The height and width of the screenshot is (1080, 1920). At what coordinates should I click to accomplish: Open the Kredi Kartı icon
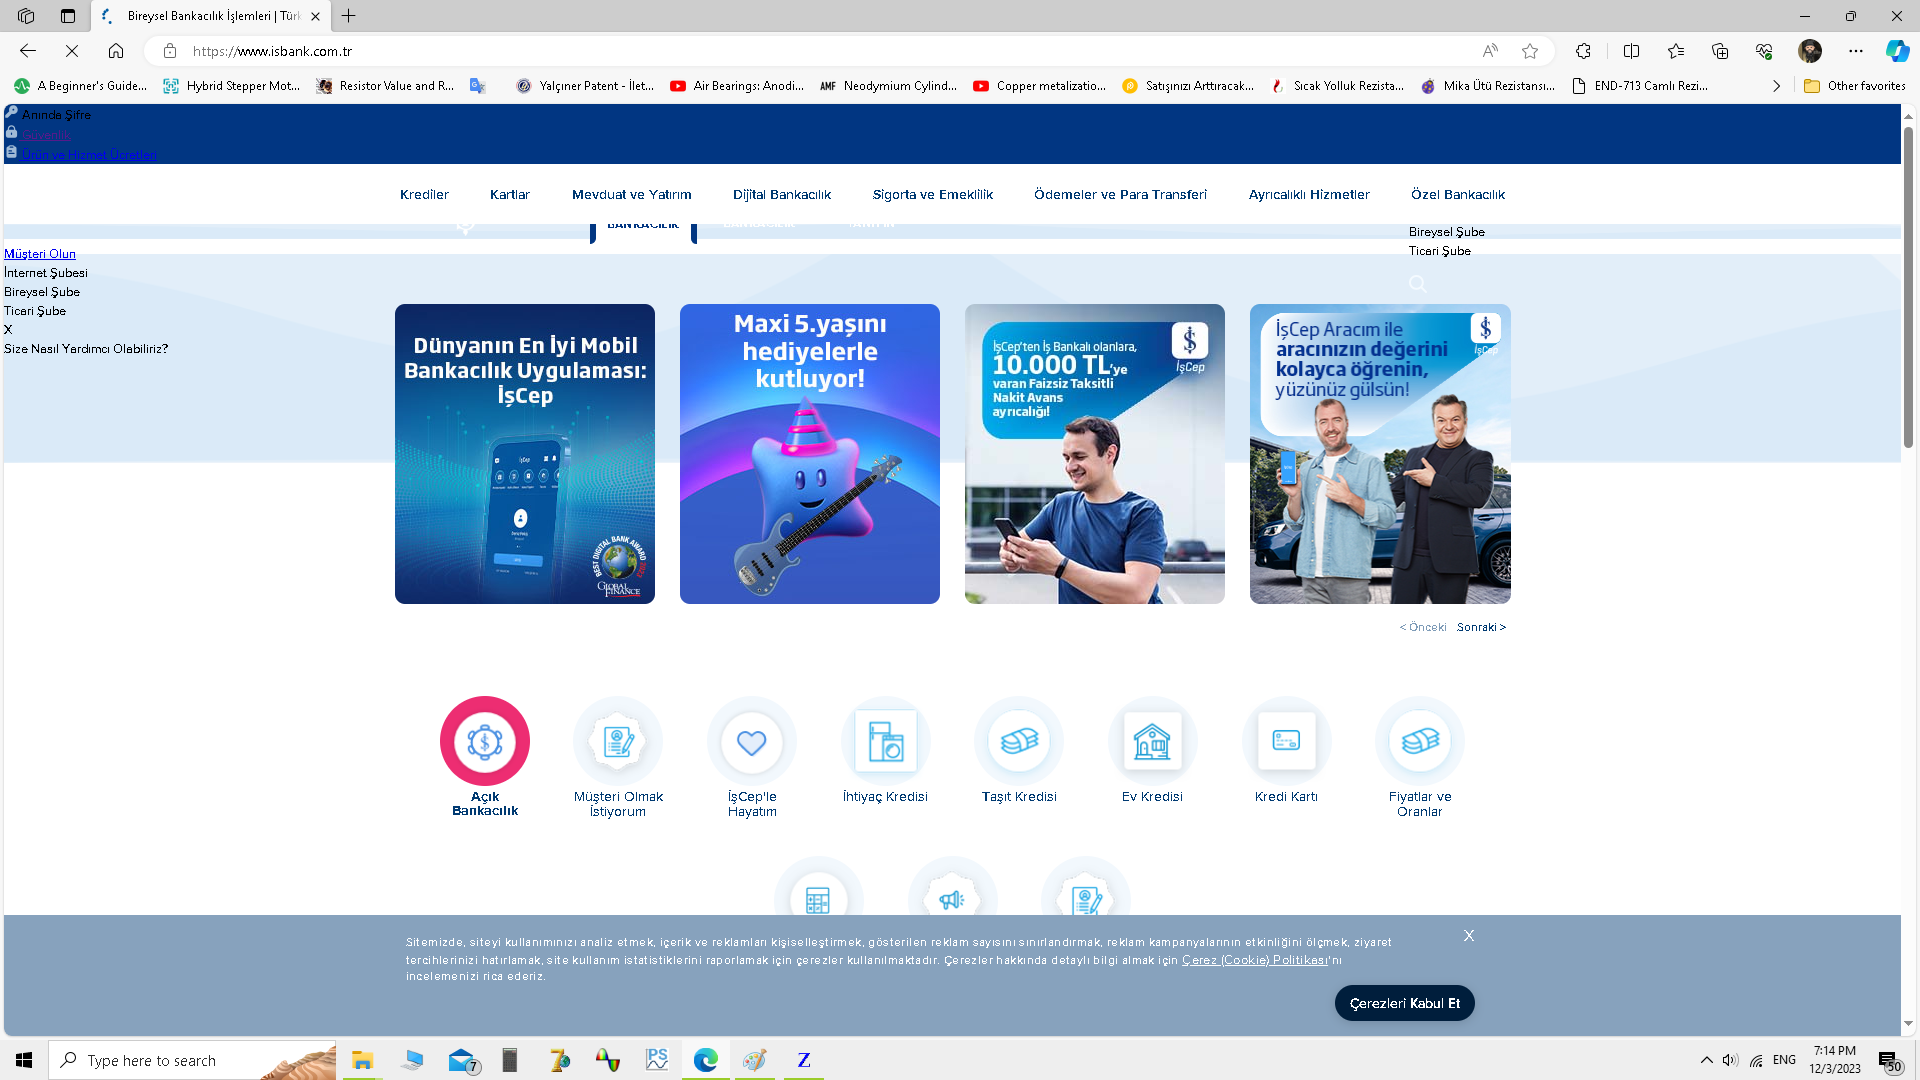point(1286,741)
